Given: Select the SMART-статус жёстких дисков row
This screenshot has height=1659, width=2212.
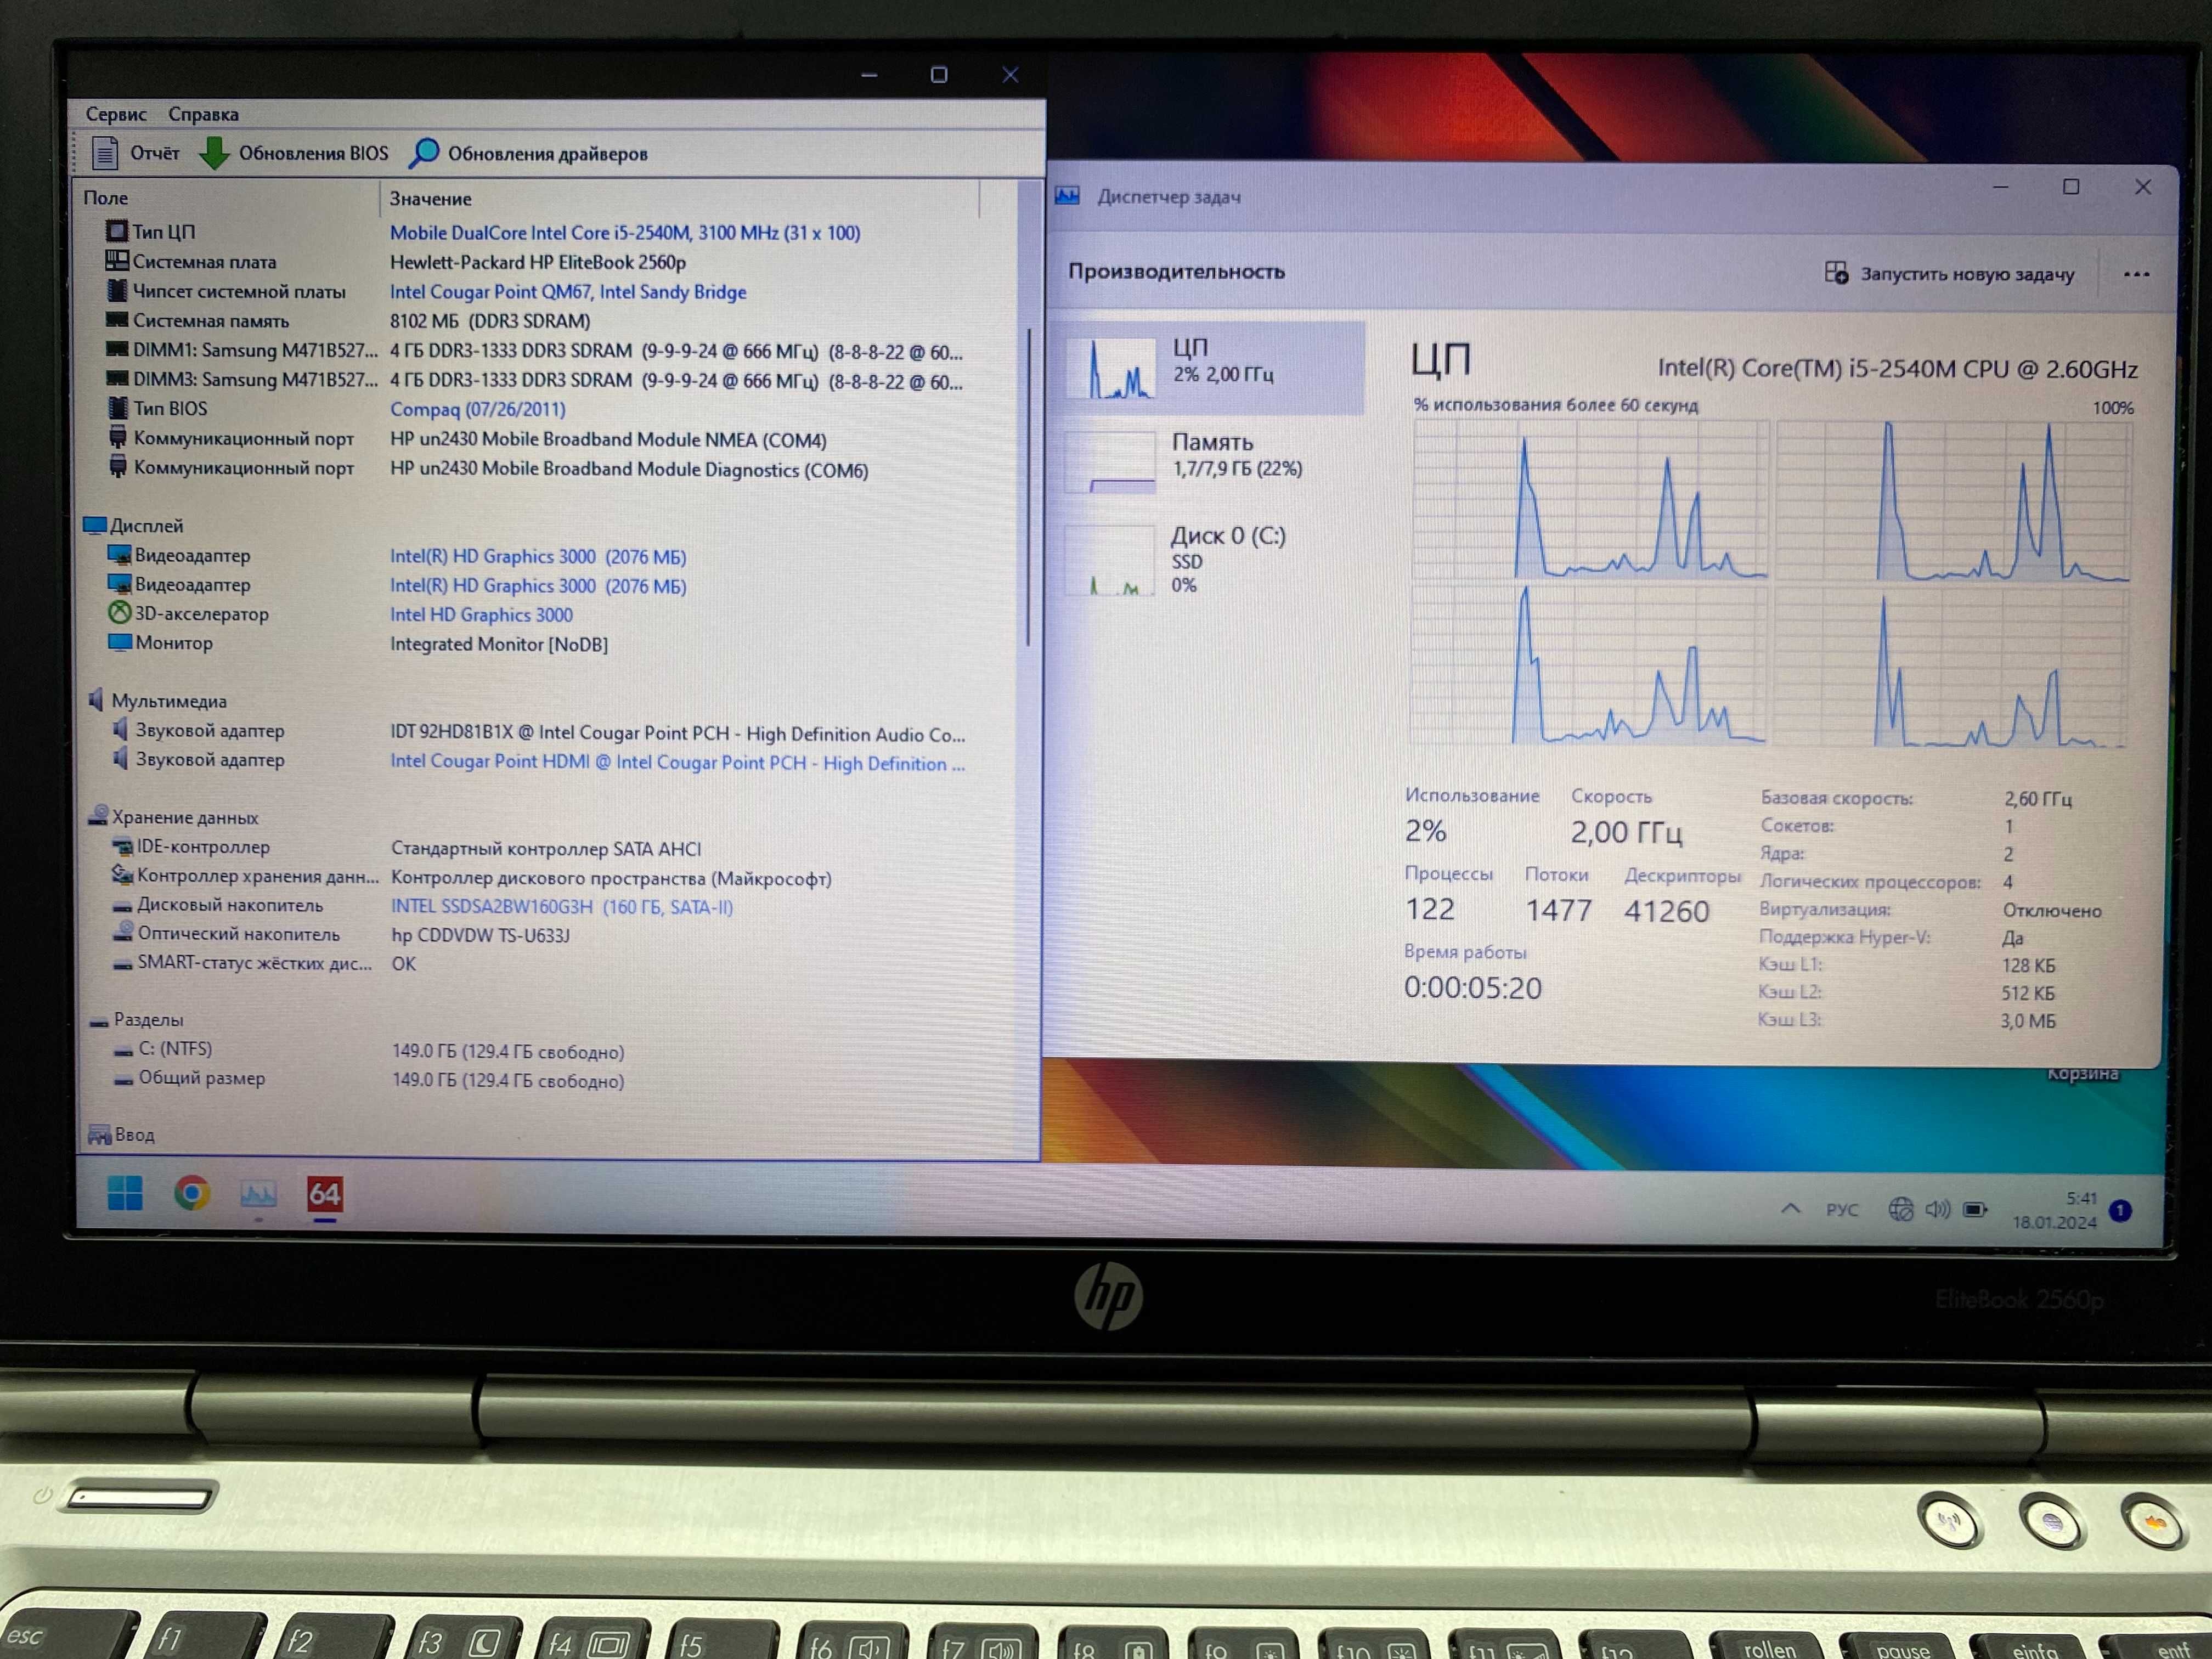Looking at the screenshot, I should coord(265,963).
